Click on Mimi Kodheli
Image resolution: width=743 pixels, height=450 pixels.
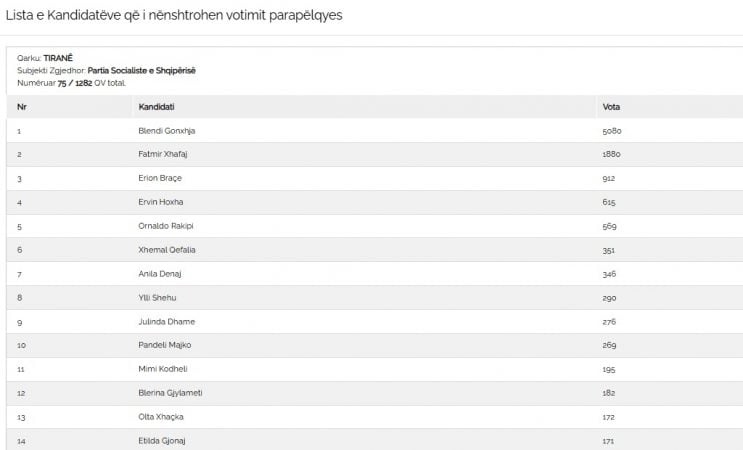point(163,369)
